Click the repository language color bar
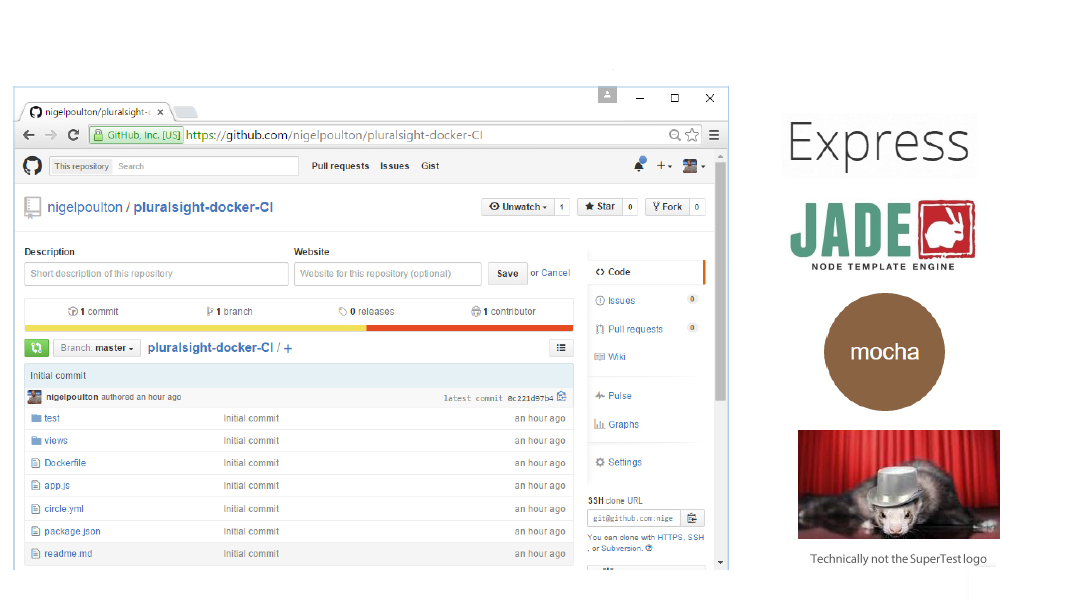Viewport: 1068px width, 600px height. tap(298, 328)
